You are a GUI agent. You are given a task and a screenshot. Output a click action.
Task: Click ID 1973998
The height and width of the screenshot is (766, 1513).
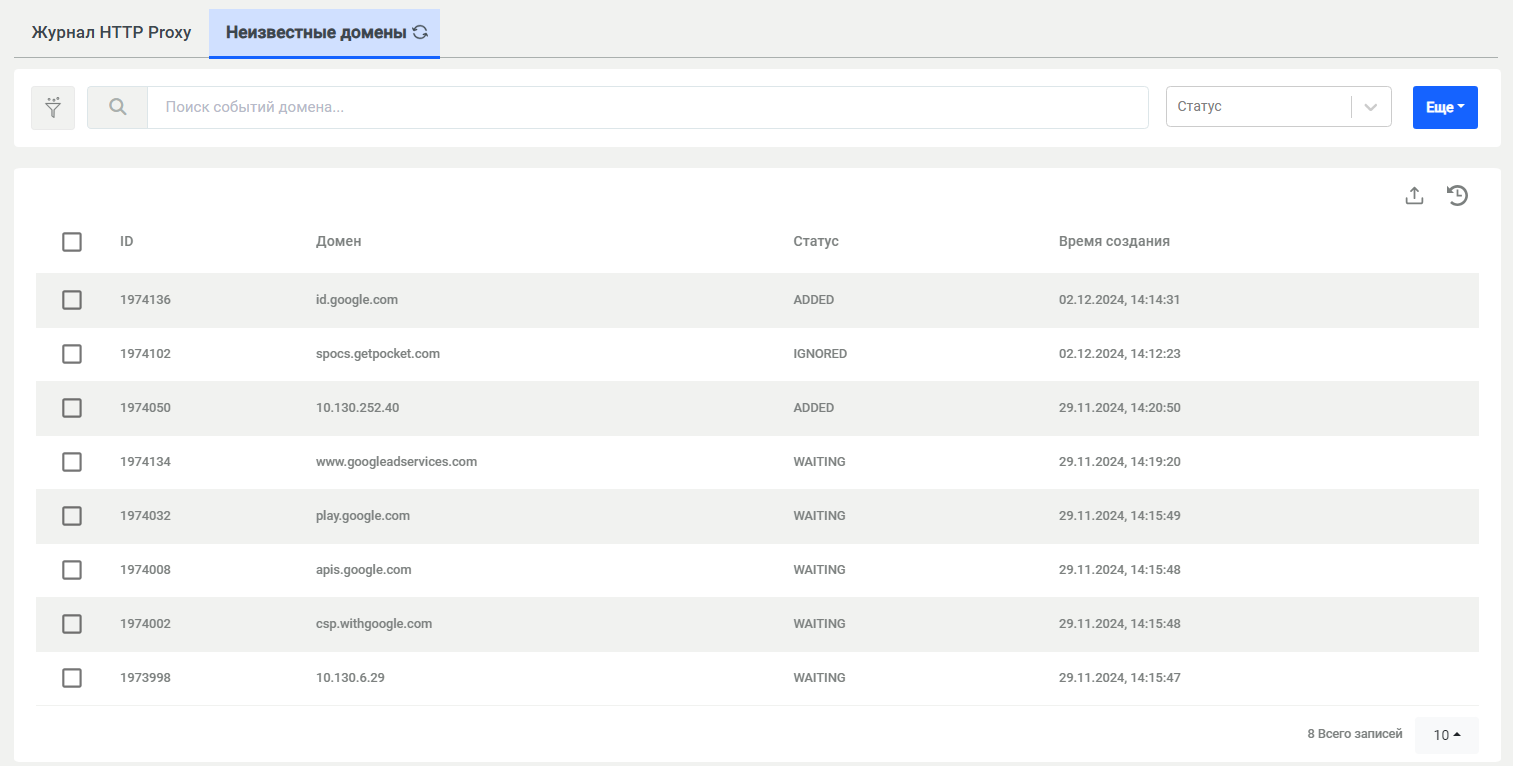coord(145,678)
